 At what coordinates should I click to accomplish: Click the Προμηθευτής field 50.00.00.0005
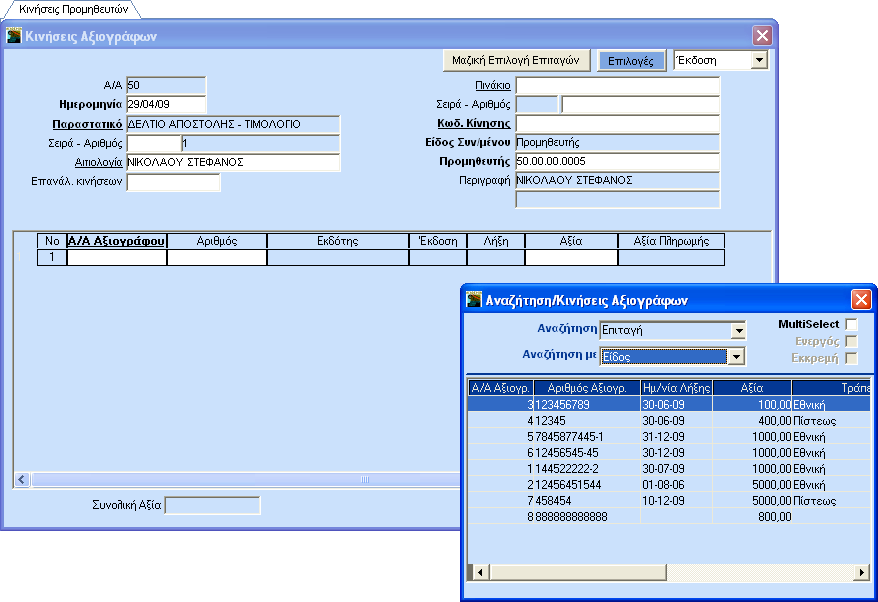coord(618,161)
